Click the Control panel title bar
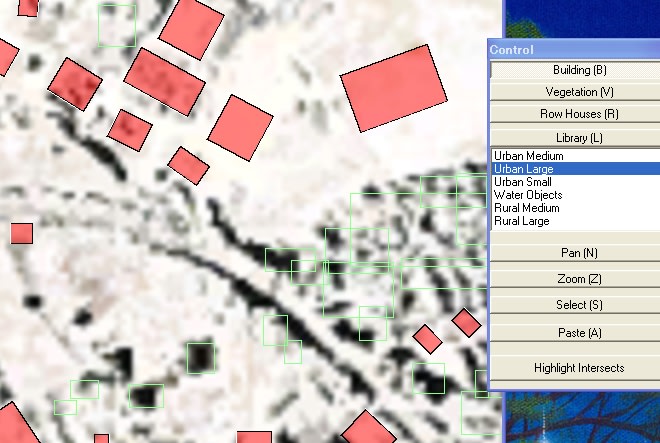 pos(574,50)
